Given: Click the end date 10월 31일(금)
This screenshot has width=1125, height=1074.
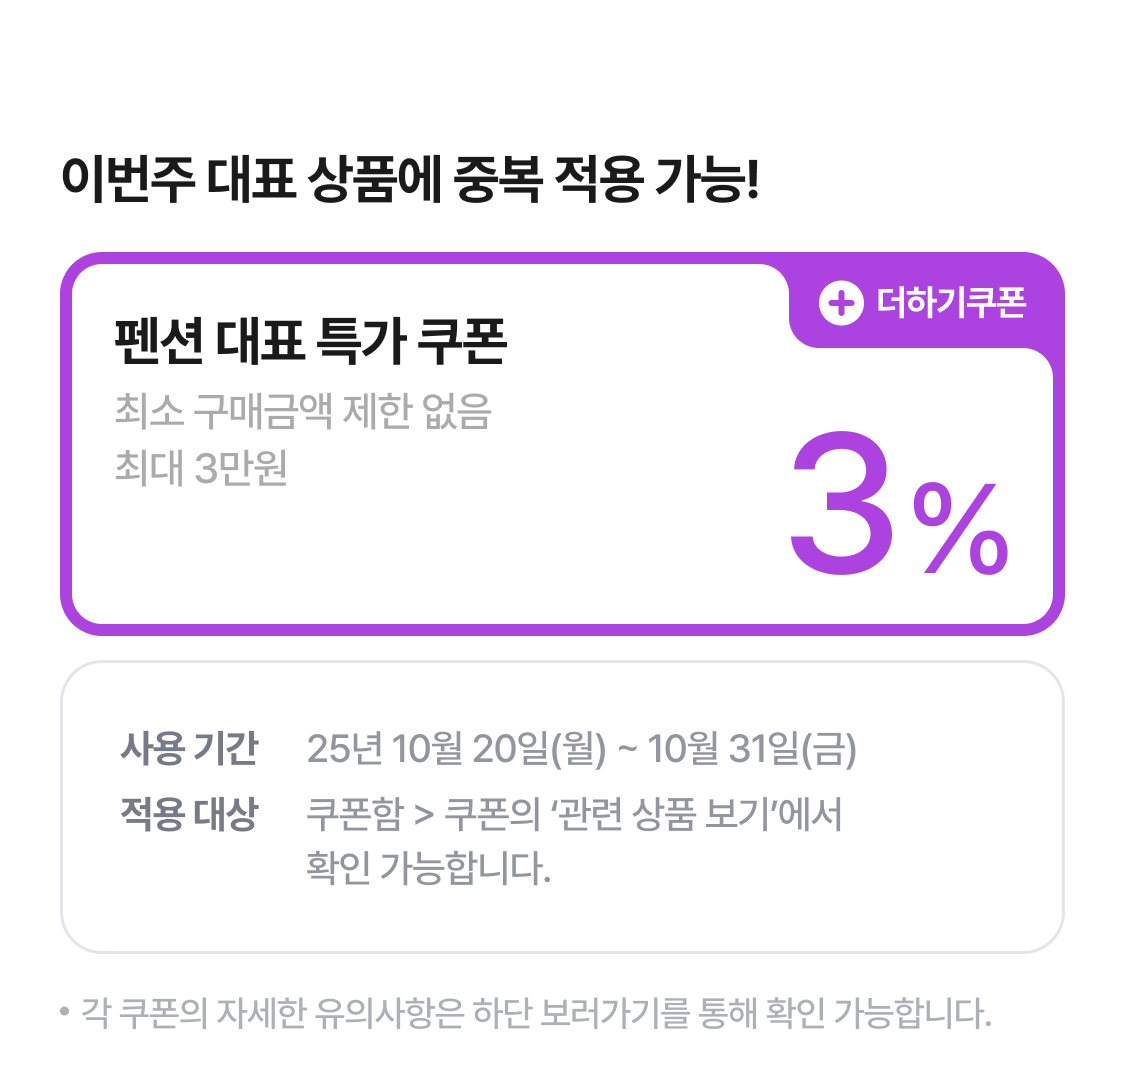Looking at the screenshot, I should coord(752,749).
